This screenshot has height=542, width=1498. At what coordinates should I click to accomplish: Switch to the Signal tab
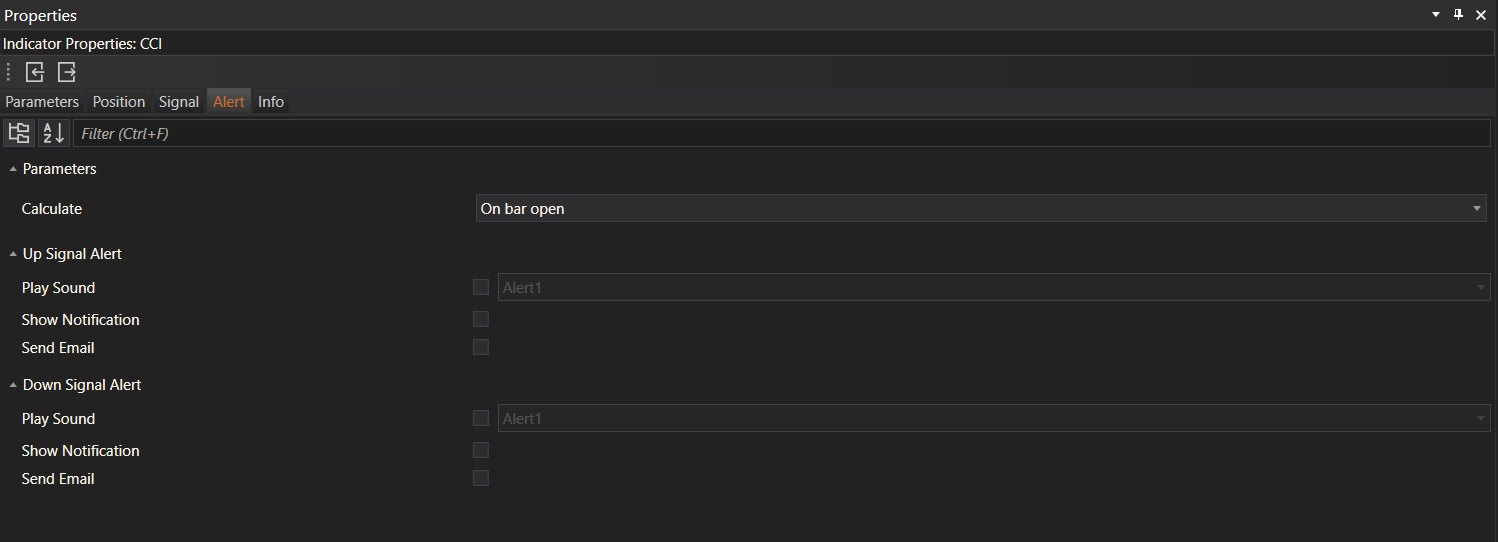tap(179, 102)
